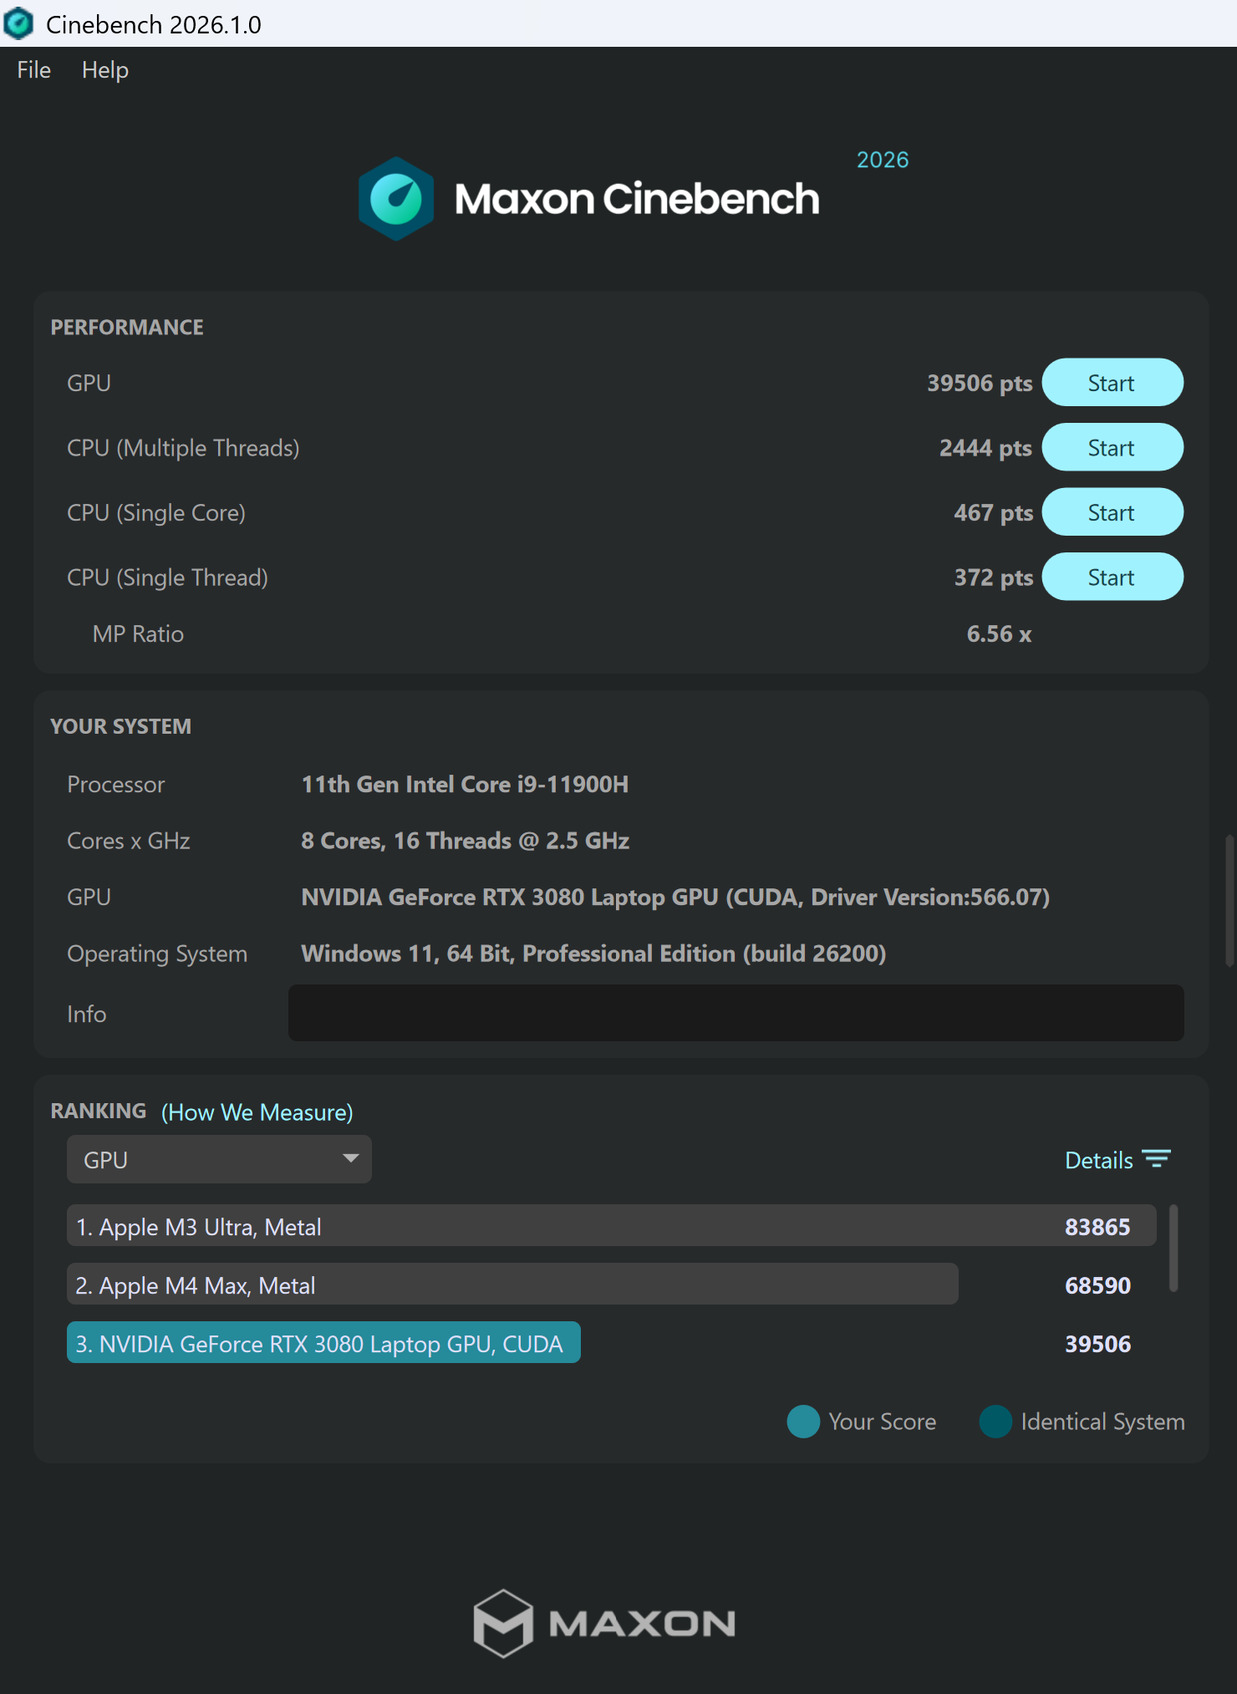The image size is (1237, 1694).
Task: Click the ranking list scrollbar
Action: [1173, 1248]
